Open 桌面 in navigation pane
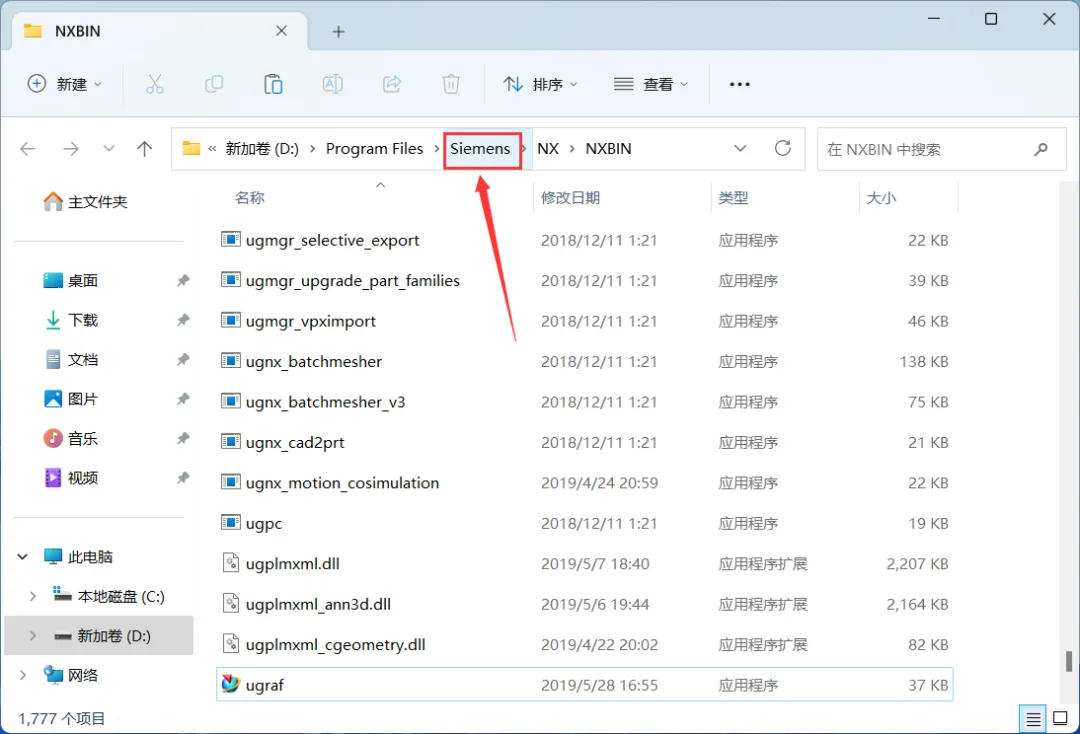The width and height of the screenshot is (1080, 734). pos(70,280)
